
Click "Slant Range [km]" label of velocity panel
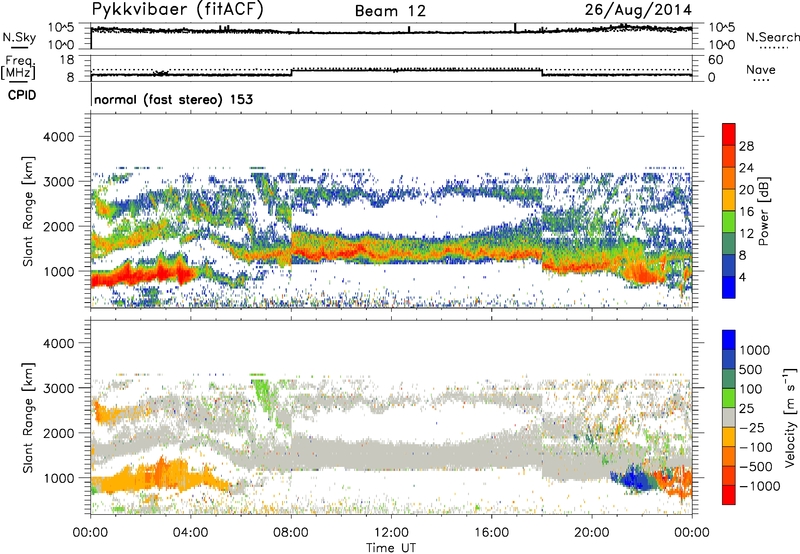tap(28, 418)
